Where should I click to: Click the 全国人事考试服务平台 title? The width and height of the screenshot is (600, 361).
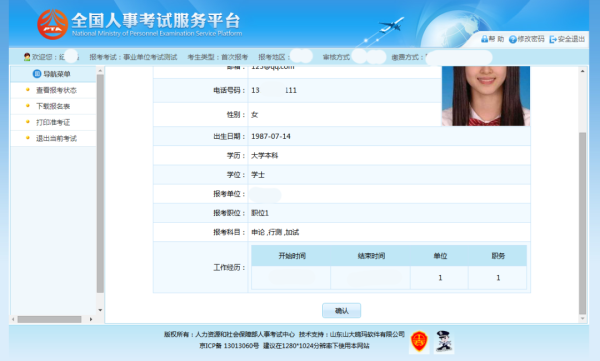pos(156,20)
